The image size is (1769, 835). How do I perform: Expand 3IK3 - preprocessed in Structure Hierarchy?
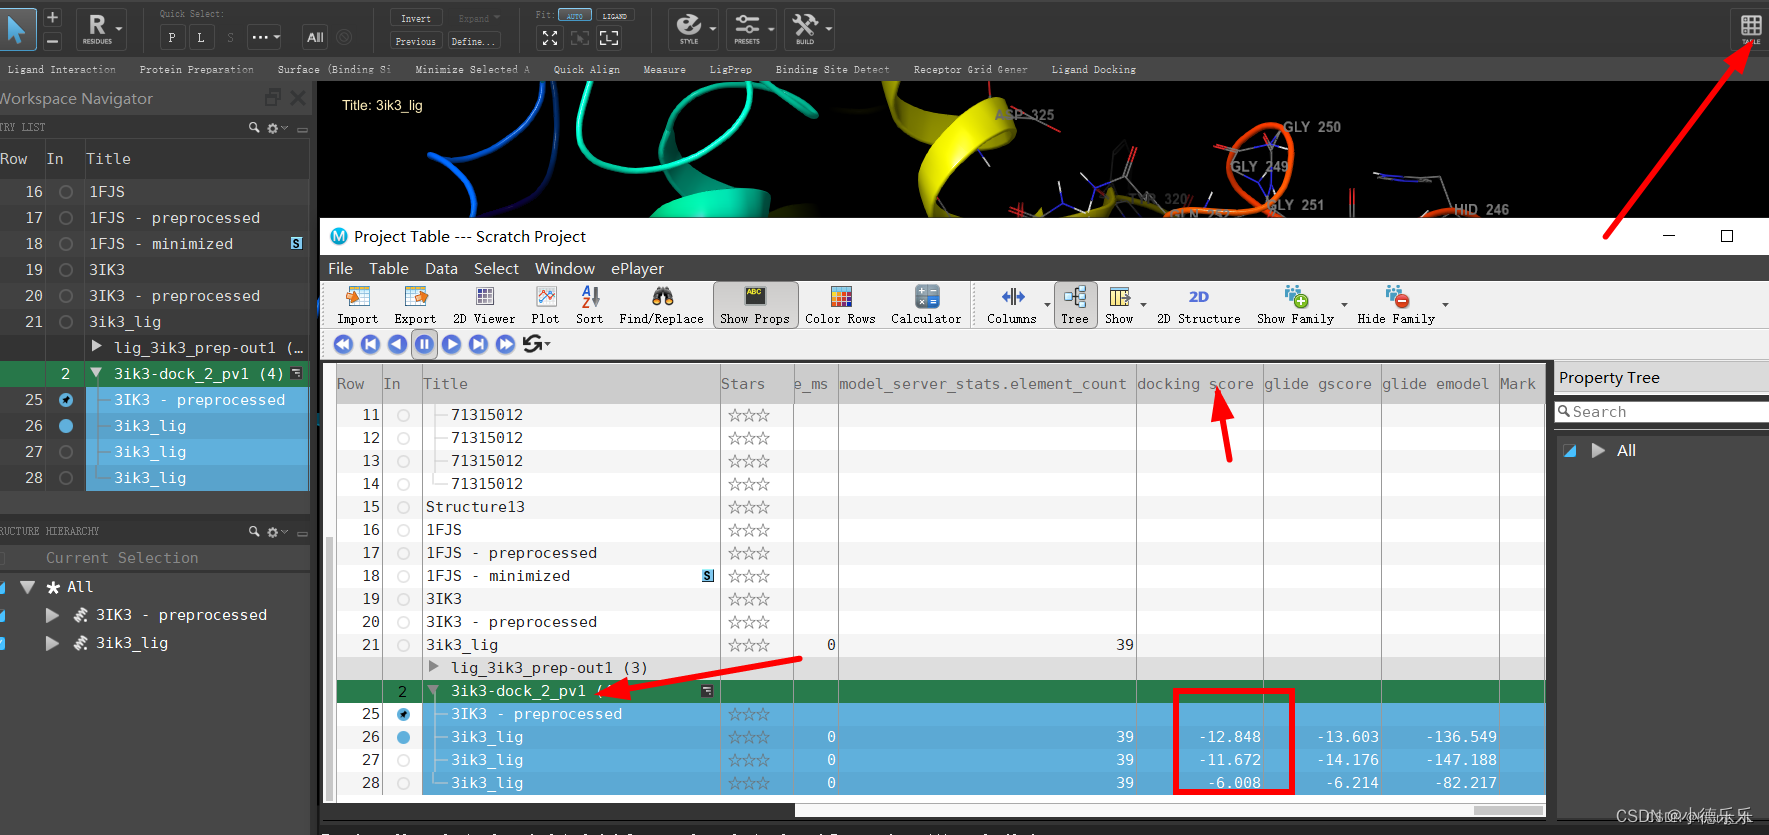coord(52,615)
